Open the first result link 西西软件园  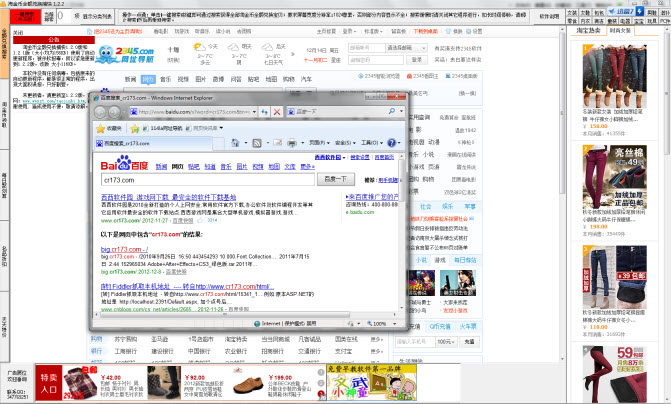tap(168, 197)
